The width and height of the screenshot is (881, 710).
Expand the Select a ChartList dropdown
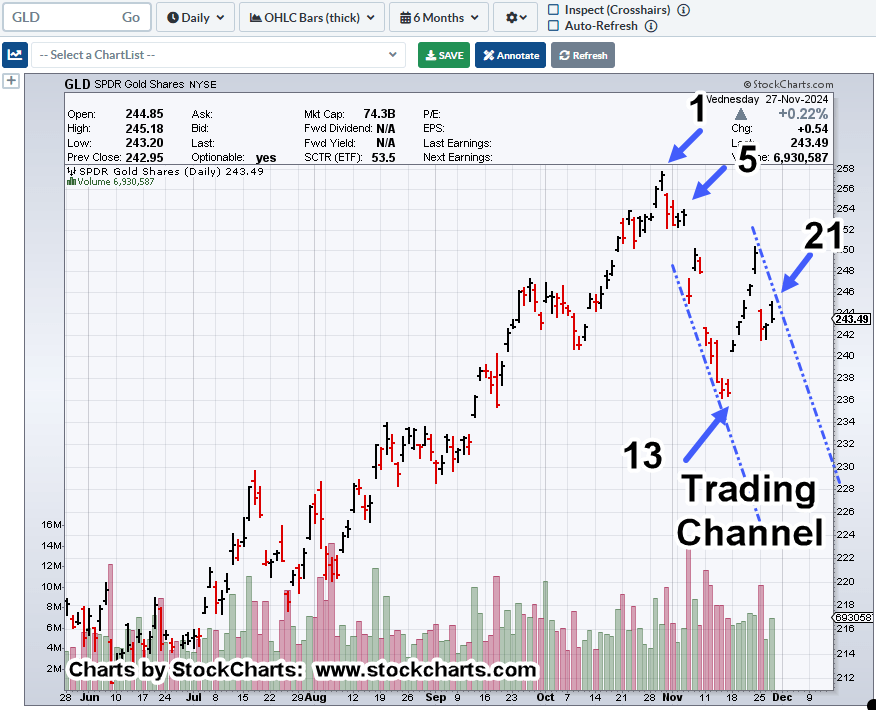pos(218,55)
